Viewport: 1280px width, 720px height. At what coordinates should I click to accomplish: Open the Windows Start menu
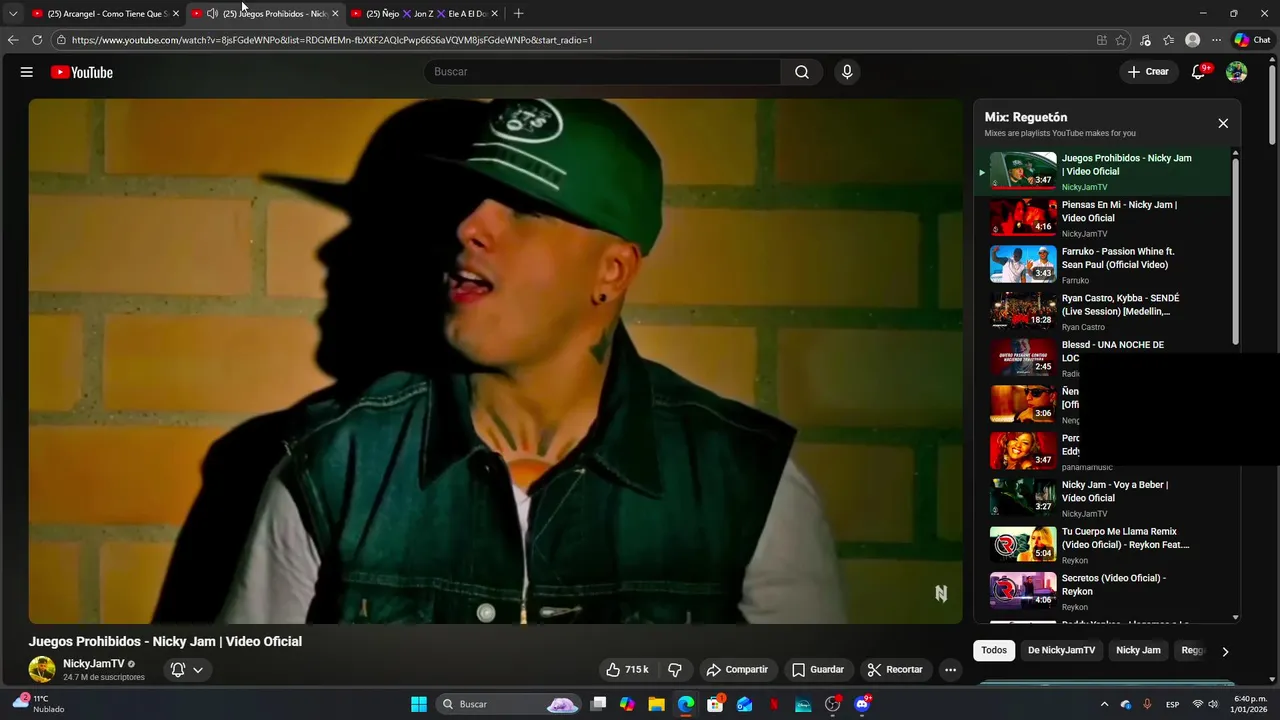(419, 704)
